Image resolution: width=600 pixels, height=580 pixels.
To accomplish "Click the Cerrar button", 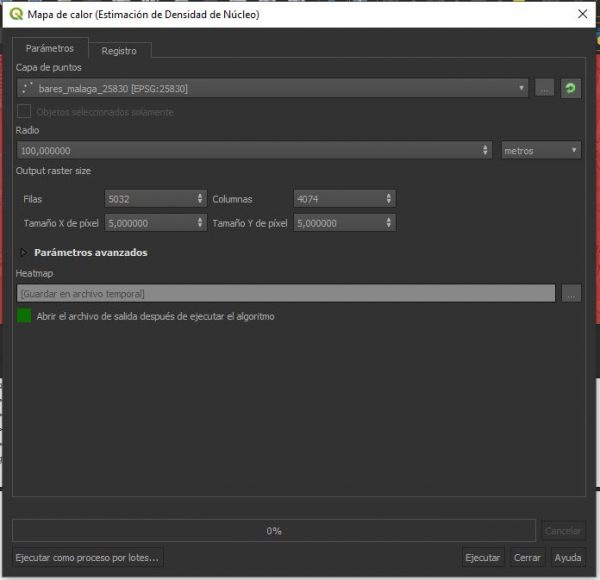I will click(x=527, y=557).
